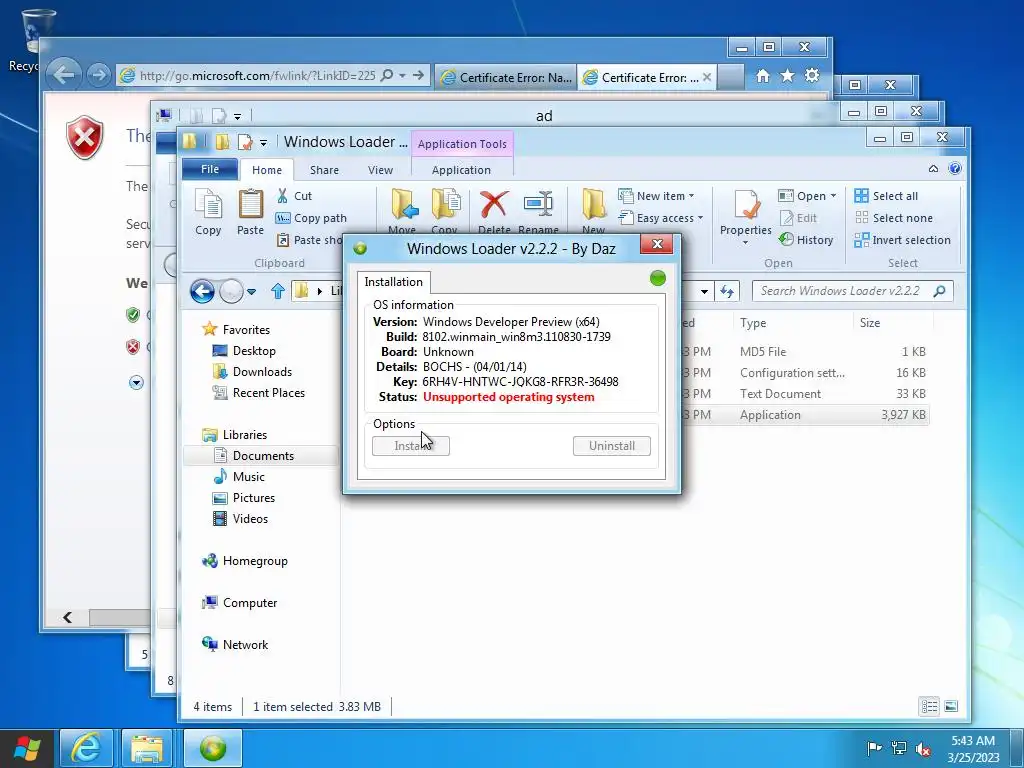Click Copy path in ribbon
The image size is (1024, 768).
click(x=311, y=218)
